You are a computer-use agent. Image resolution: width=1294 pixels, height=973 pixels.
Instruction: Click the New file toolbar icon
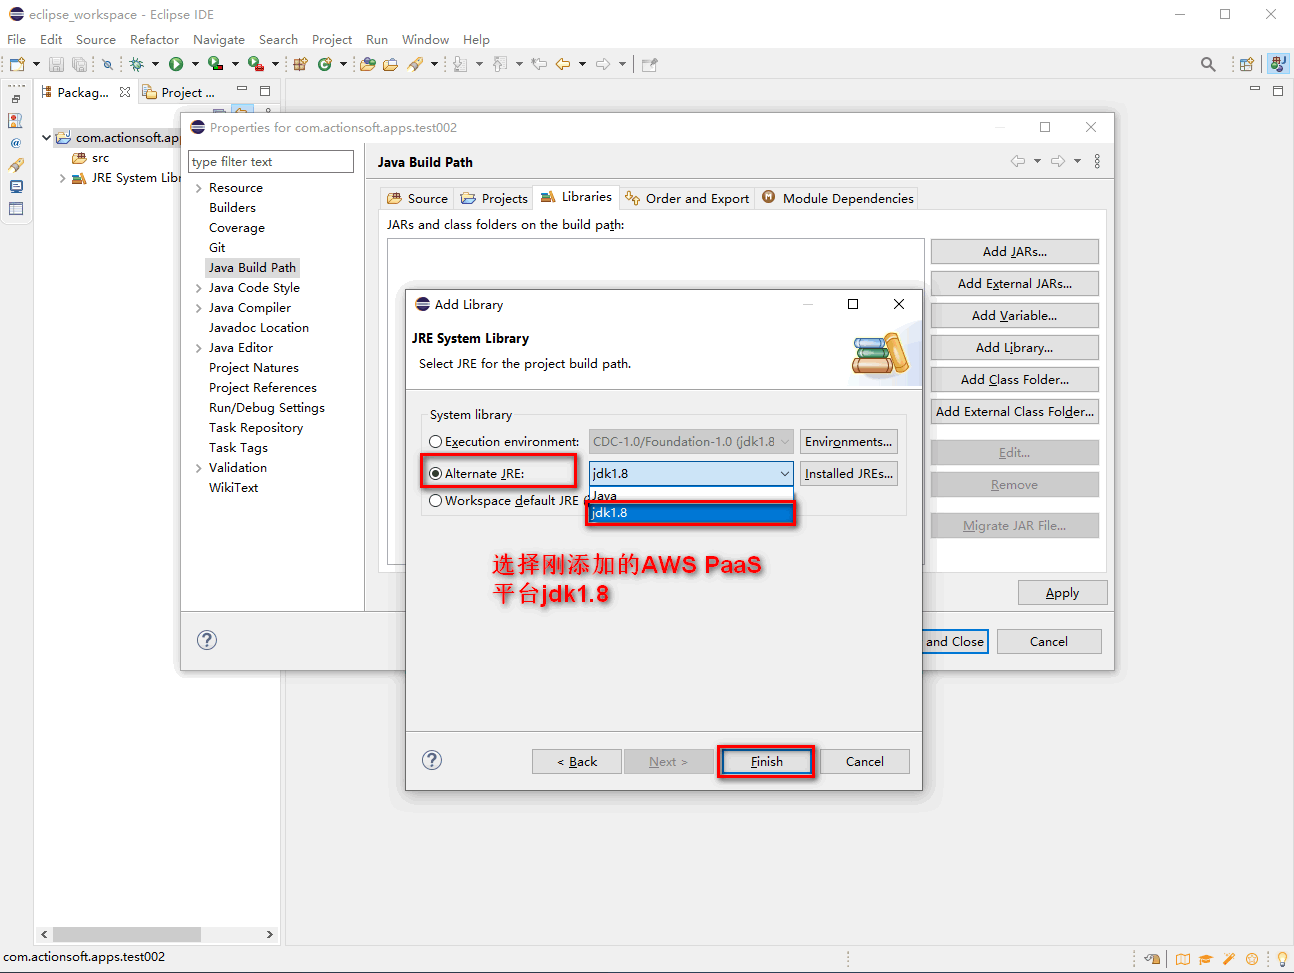pos(17,64)
